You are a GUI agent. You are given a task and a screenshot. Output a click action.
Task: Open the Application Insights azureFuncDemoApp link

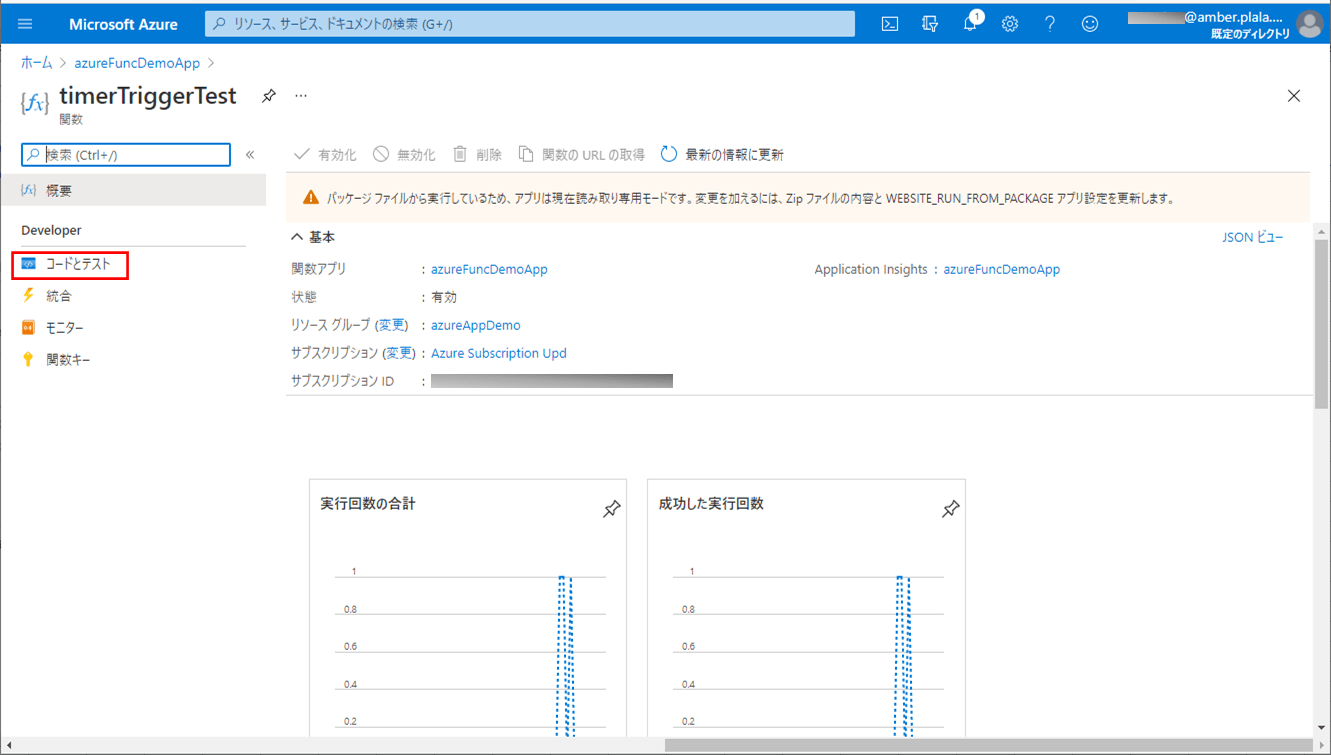point(1001,270)
